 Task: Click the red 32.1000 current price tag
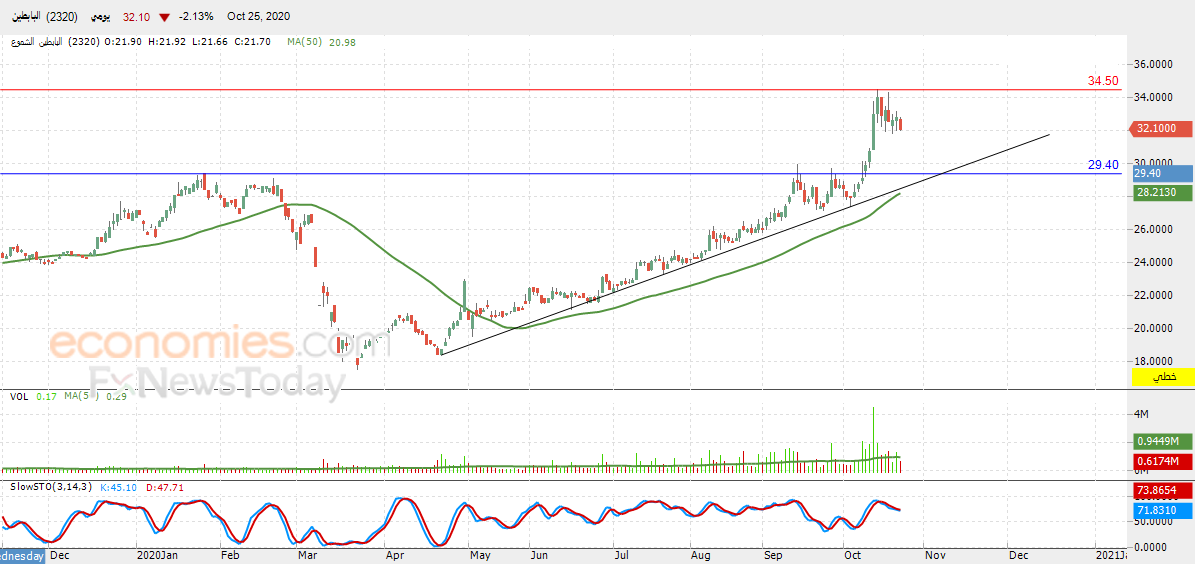tap(1162, 128)
